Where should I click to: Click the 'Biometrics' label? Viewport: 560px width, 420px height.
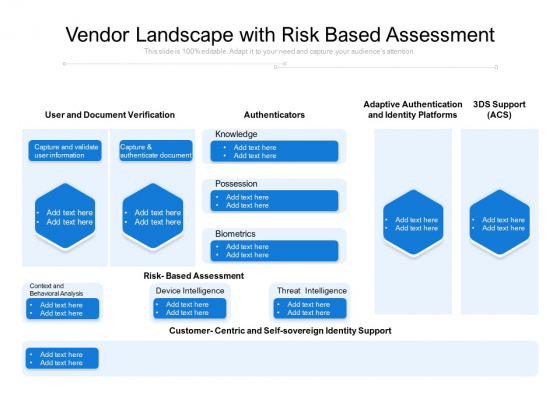tap(235, 234)
